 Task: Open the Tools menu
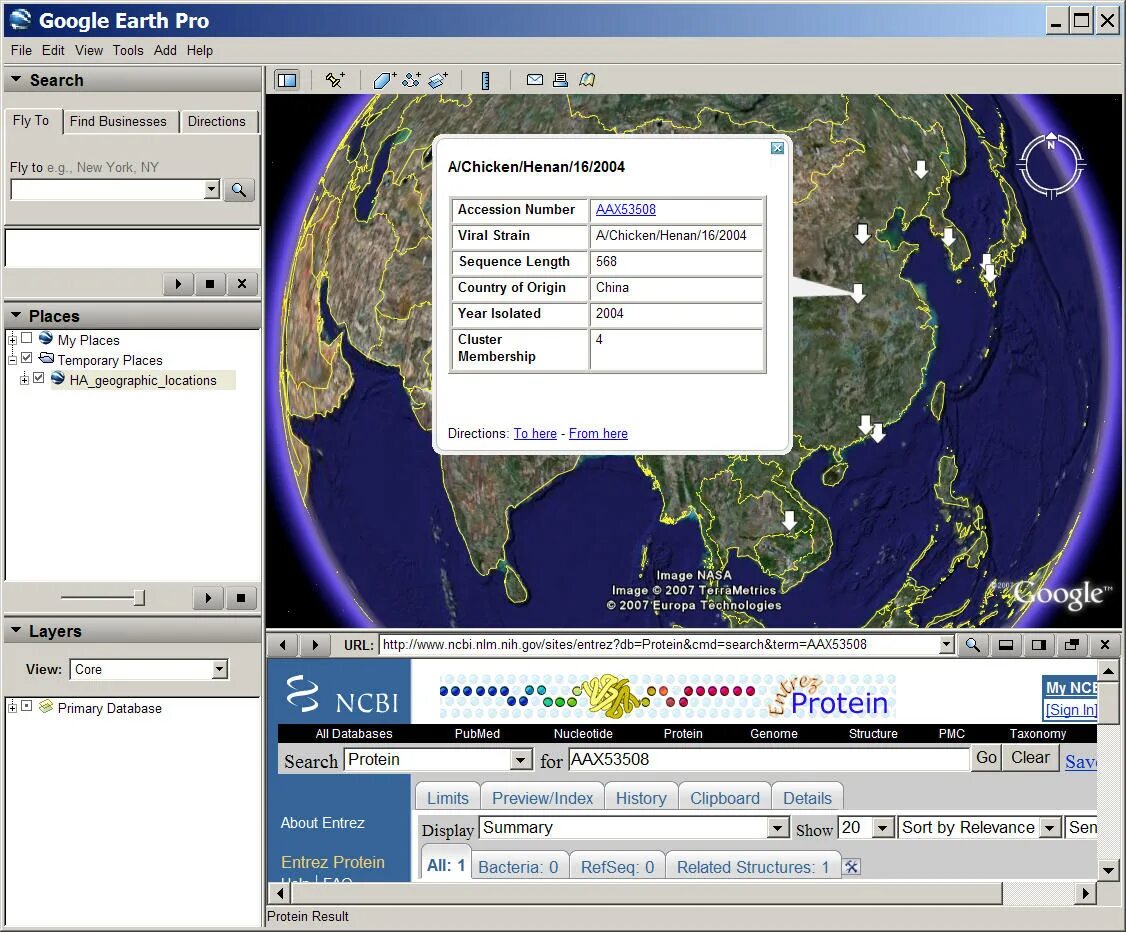[128, 50]
